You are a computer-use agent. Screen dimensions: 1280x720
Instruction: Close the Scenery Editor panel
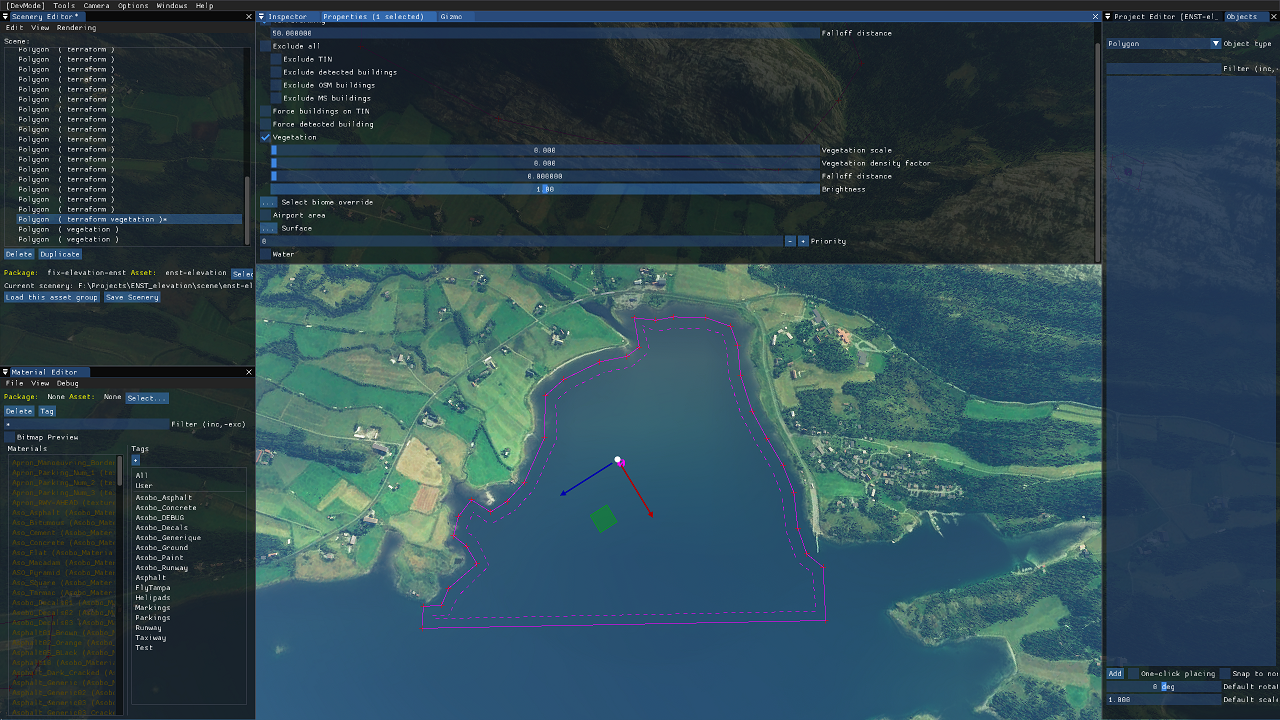249,17
